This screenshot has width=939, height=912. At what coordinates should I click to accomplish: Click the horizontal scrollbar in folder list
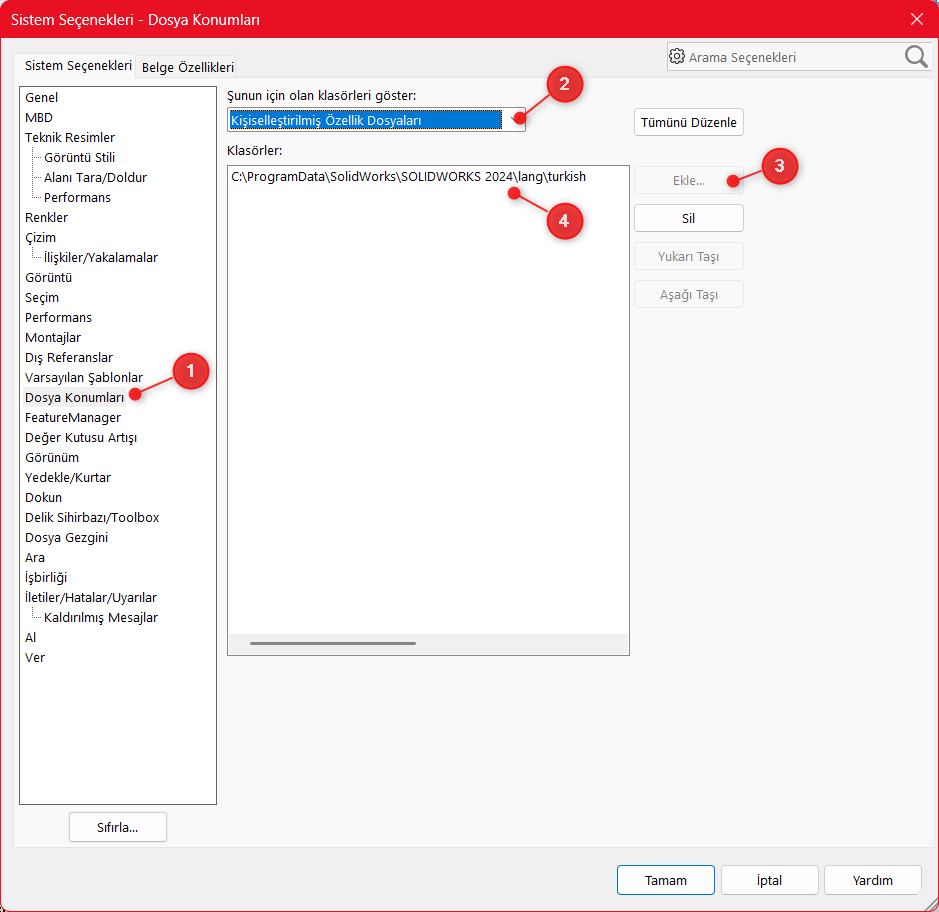click(x=333, y=643)
